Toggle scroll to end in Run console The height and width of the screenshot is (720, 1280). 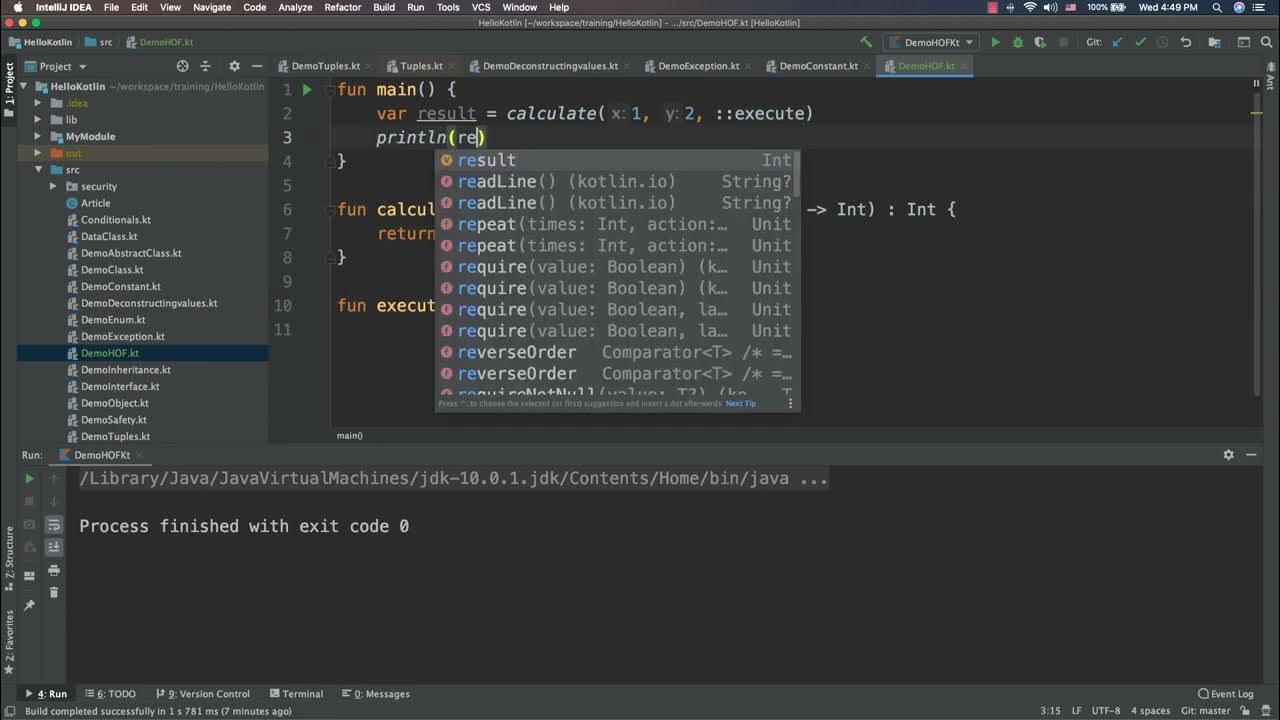pos(54,547)
